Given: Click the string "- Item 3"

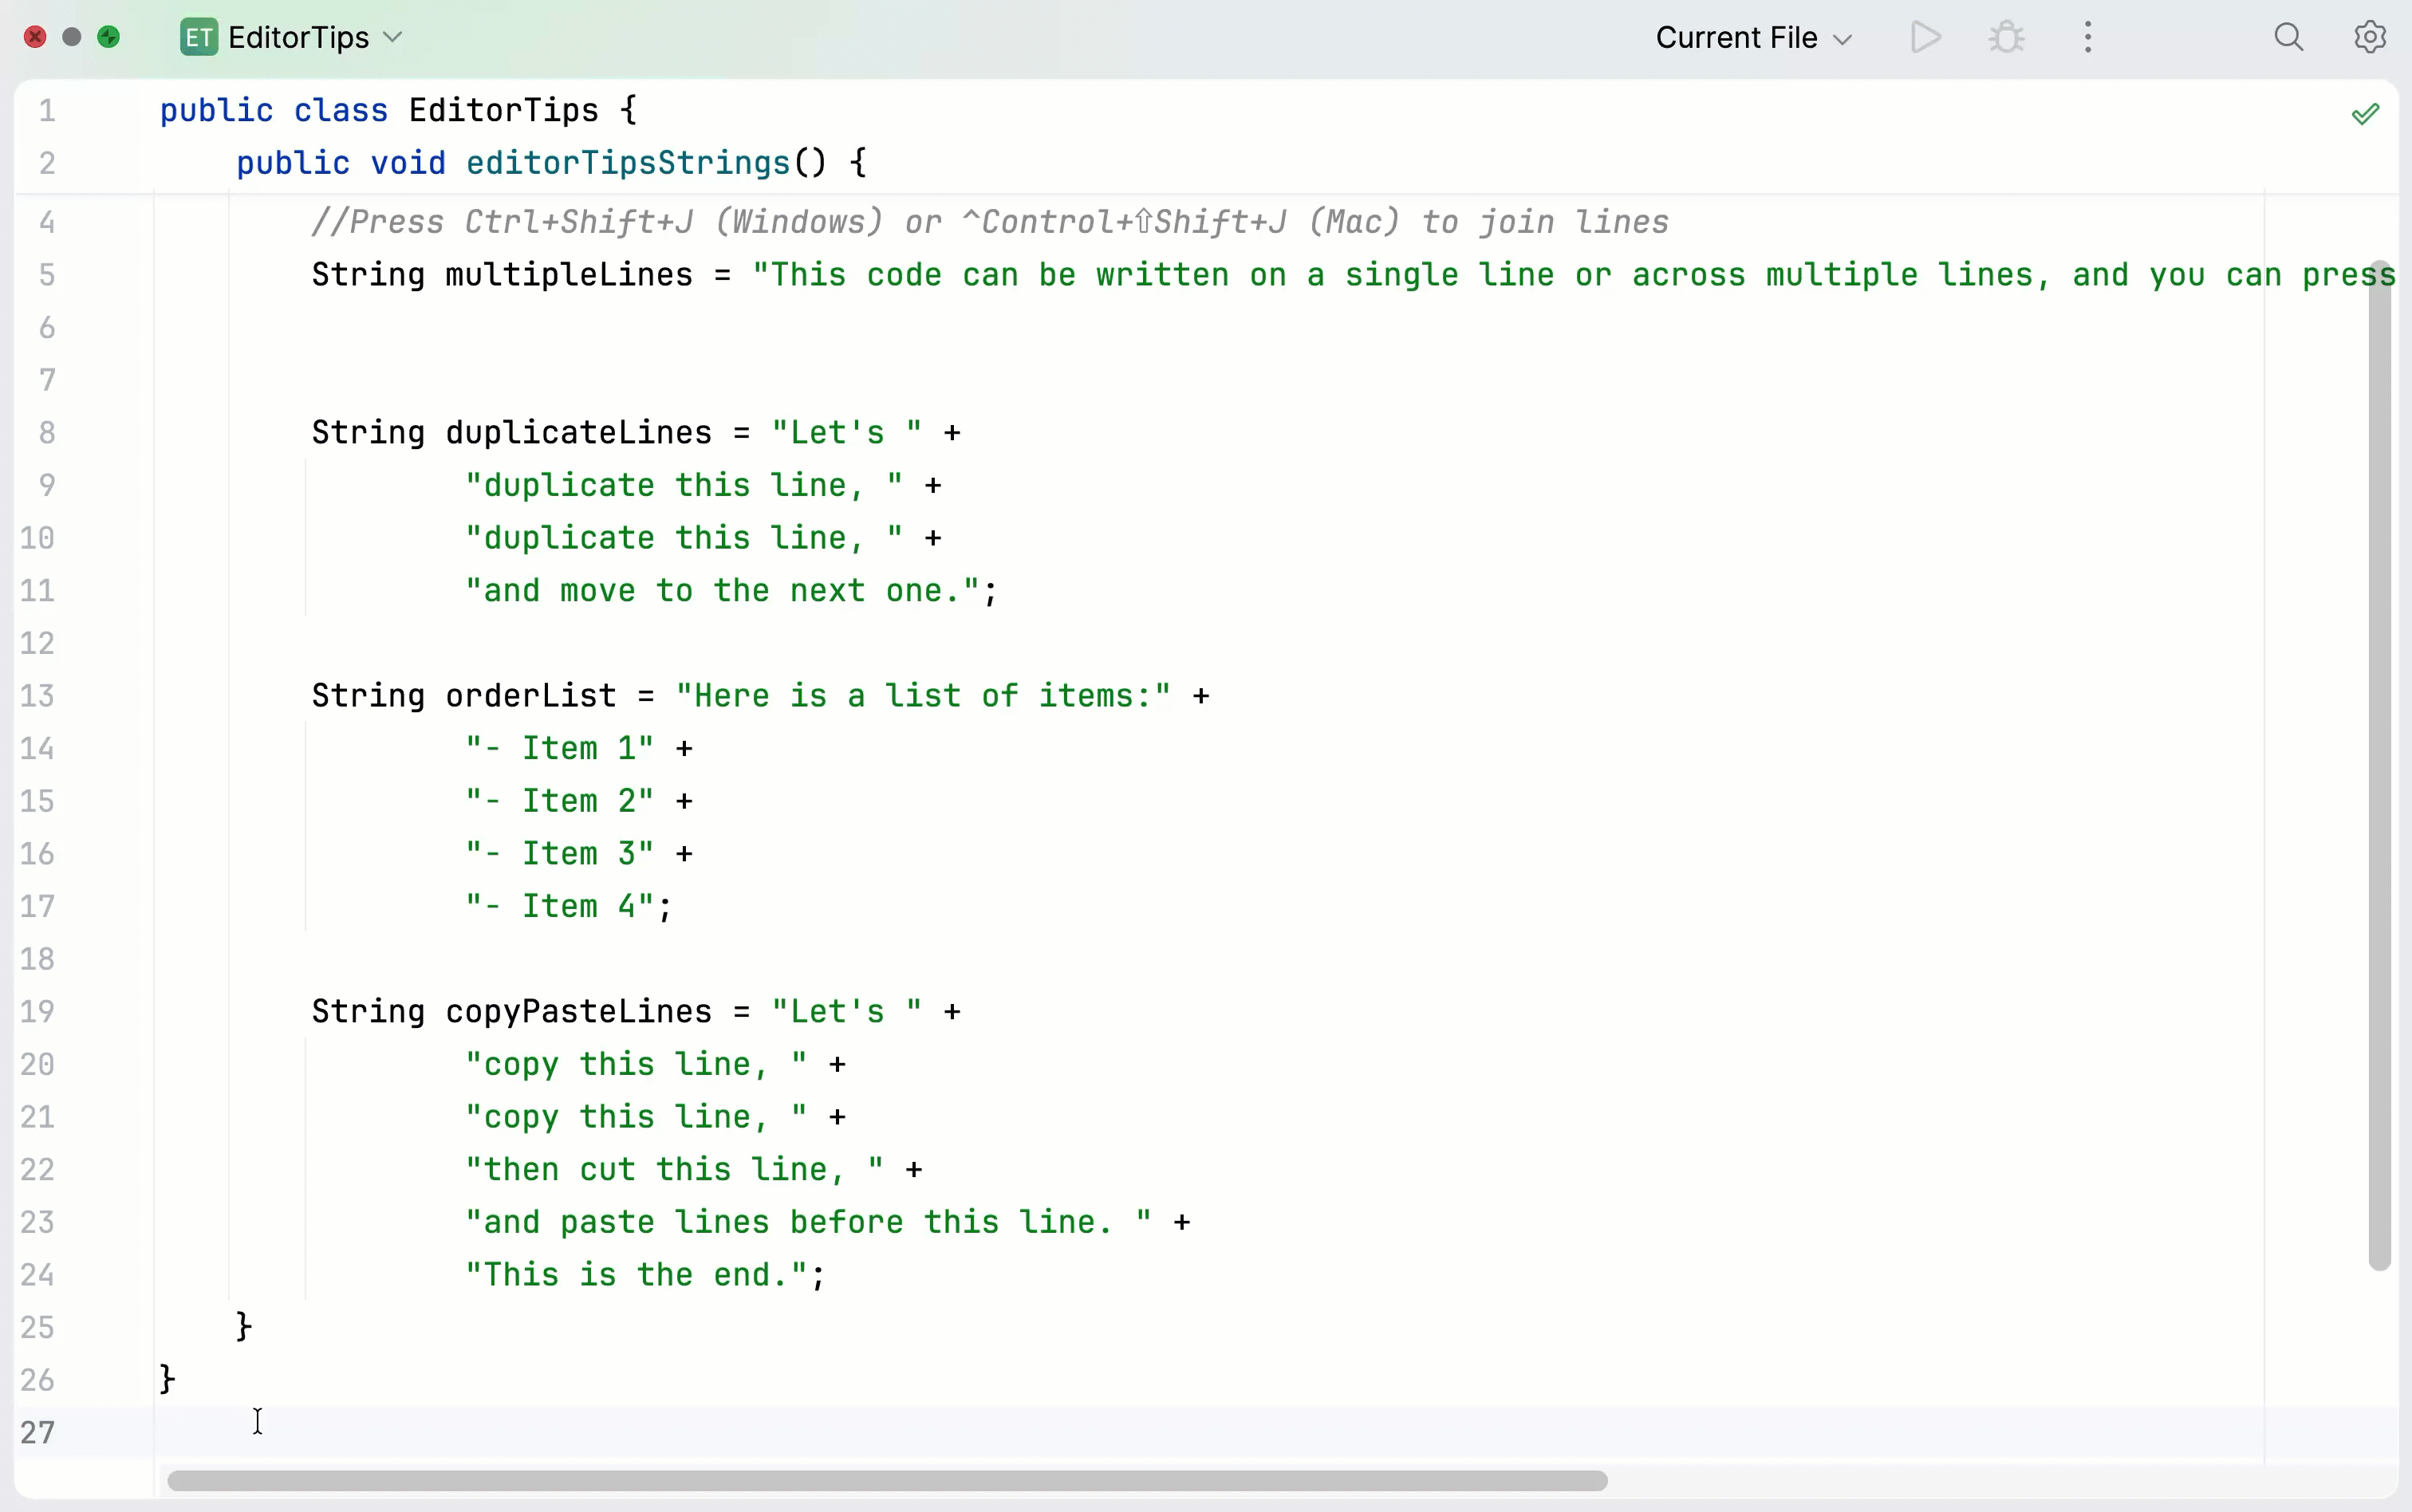Looking at the screenshot, I should pos(560,854).
